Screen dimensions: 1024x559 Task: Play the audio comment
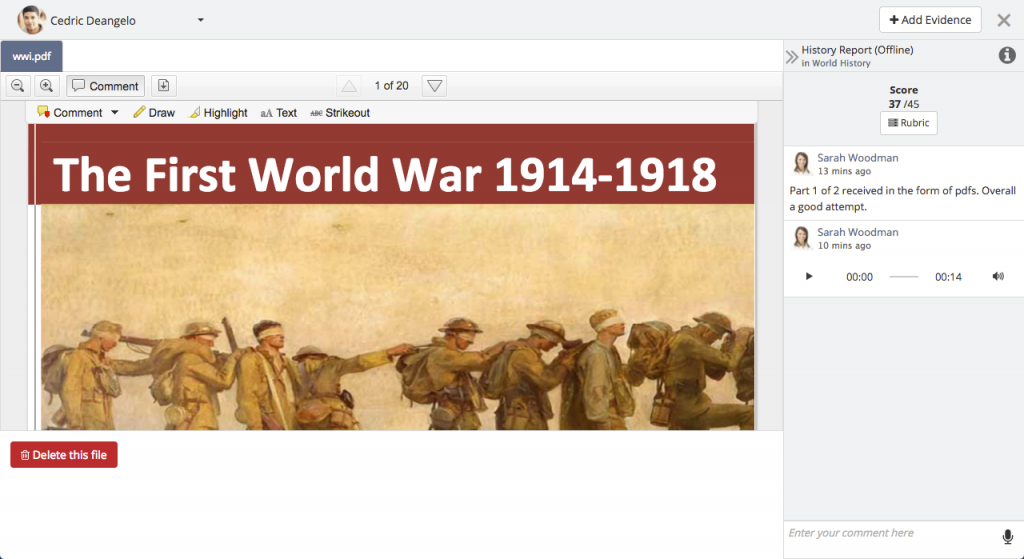tap(808, 276)
